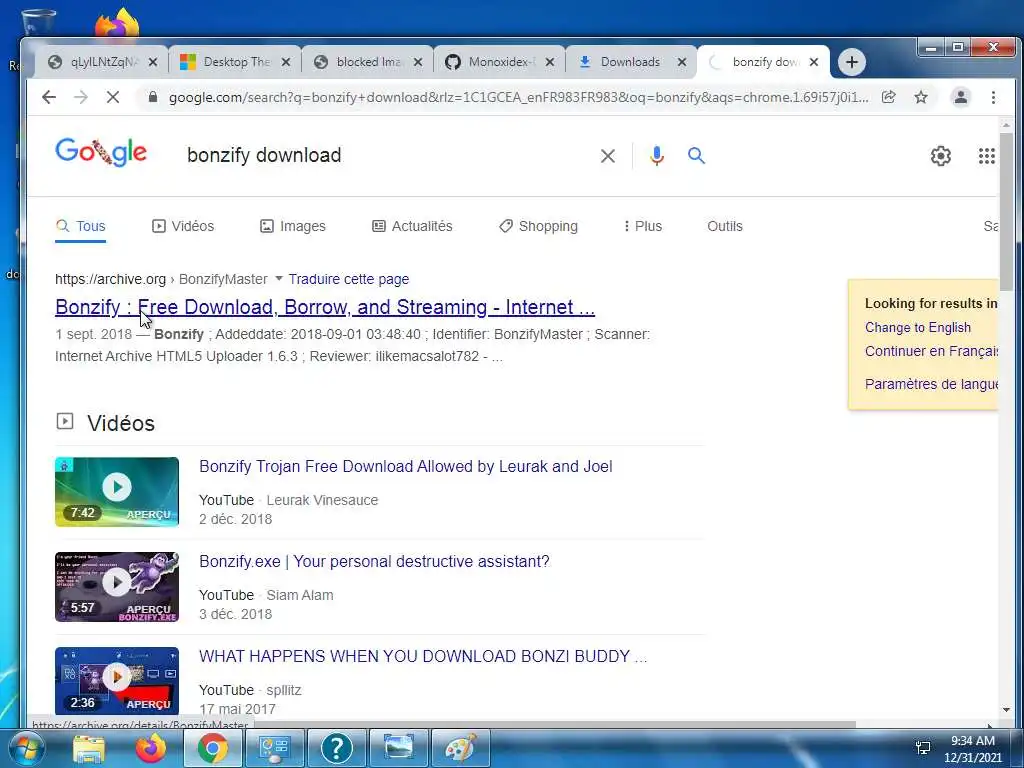Click the padlock icon in address bar
1024x768 pixels.
153,97
